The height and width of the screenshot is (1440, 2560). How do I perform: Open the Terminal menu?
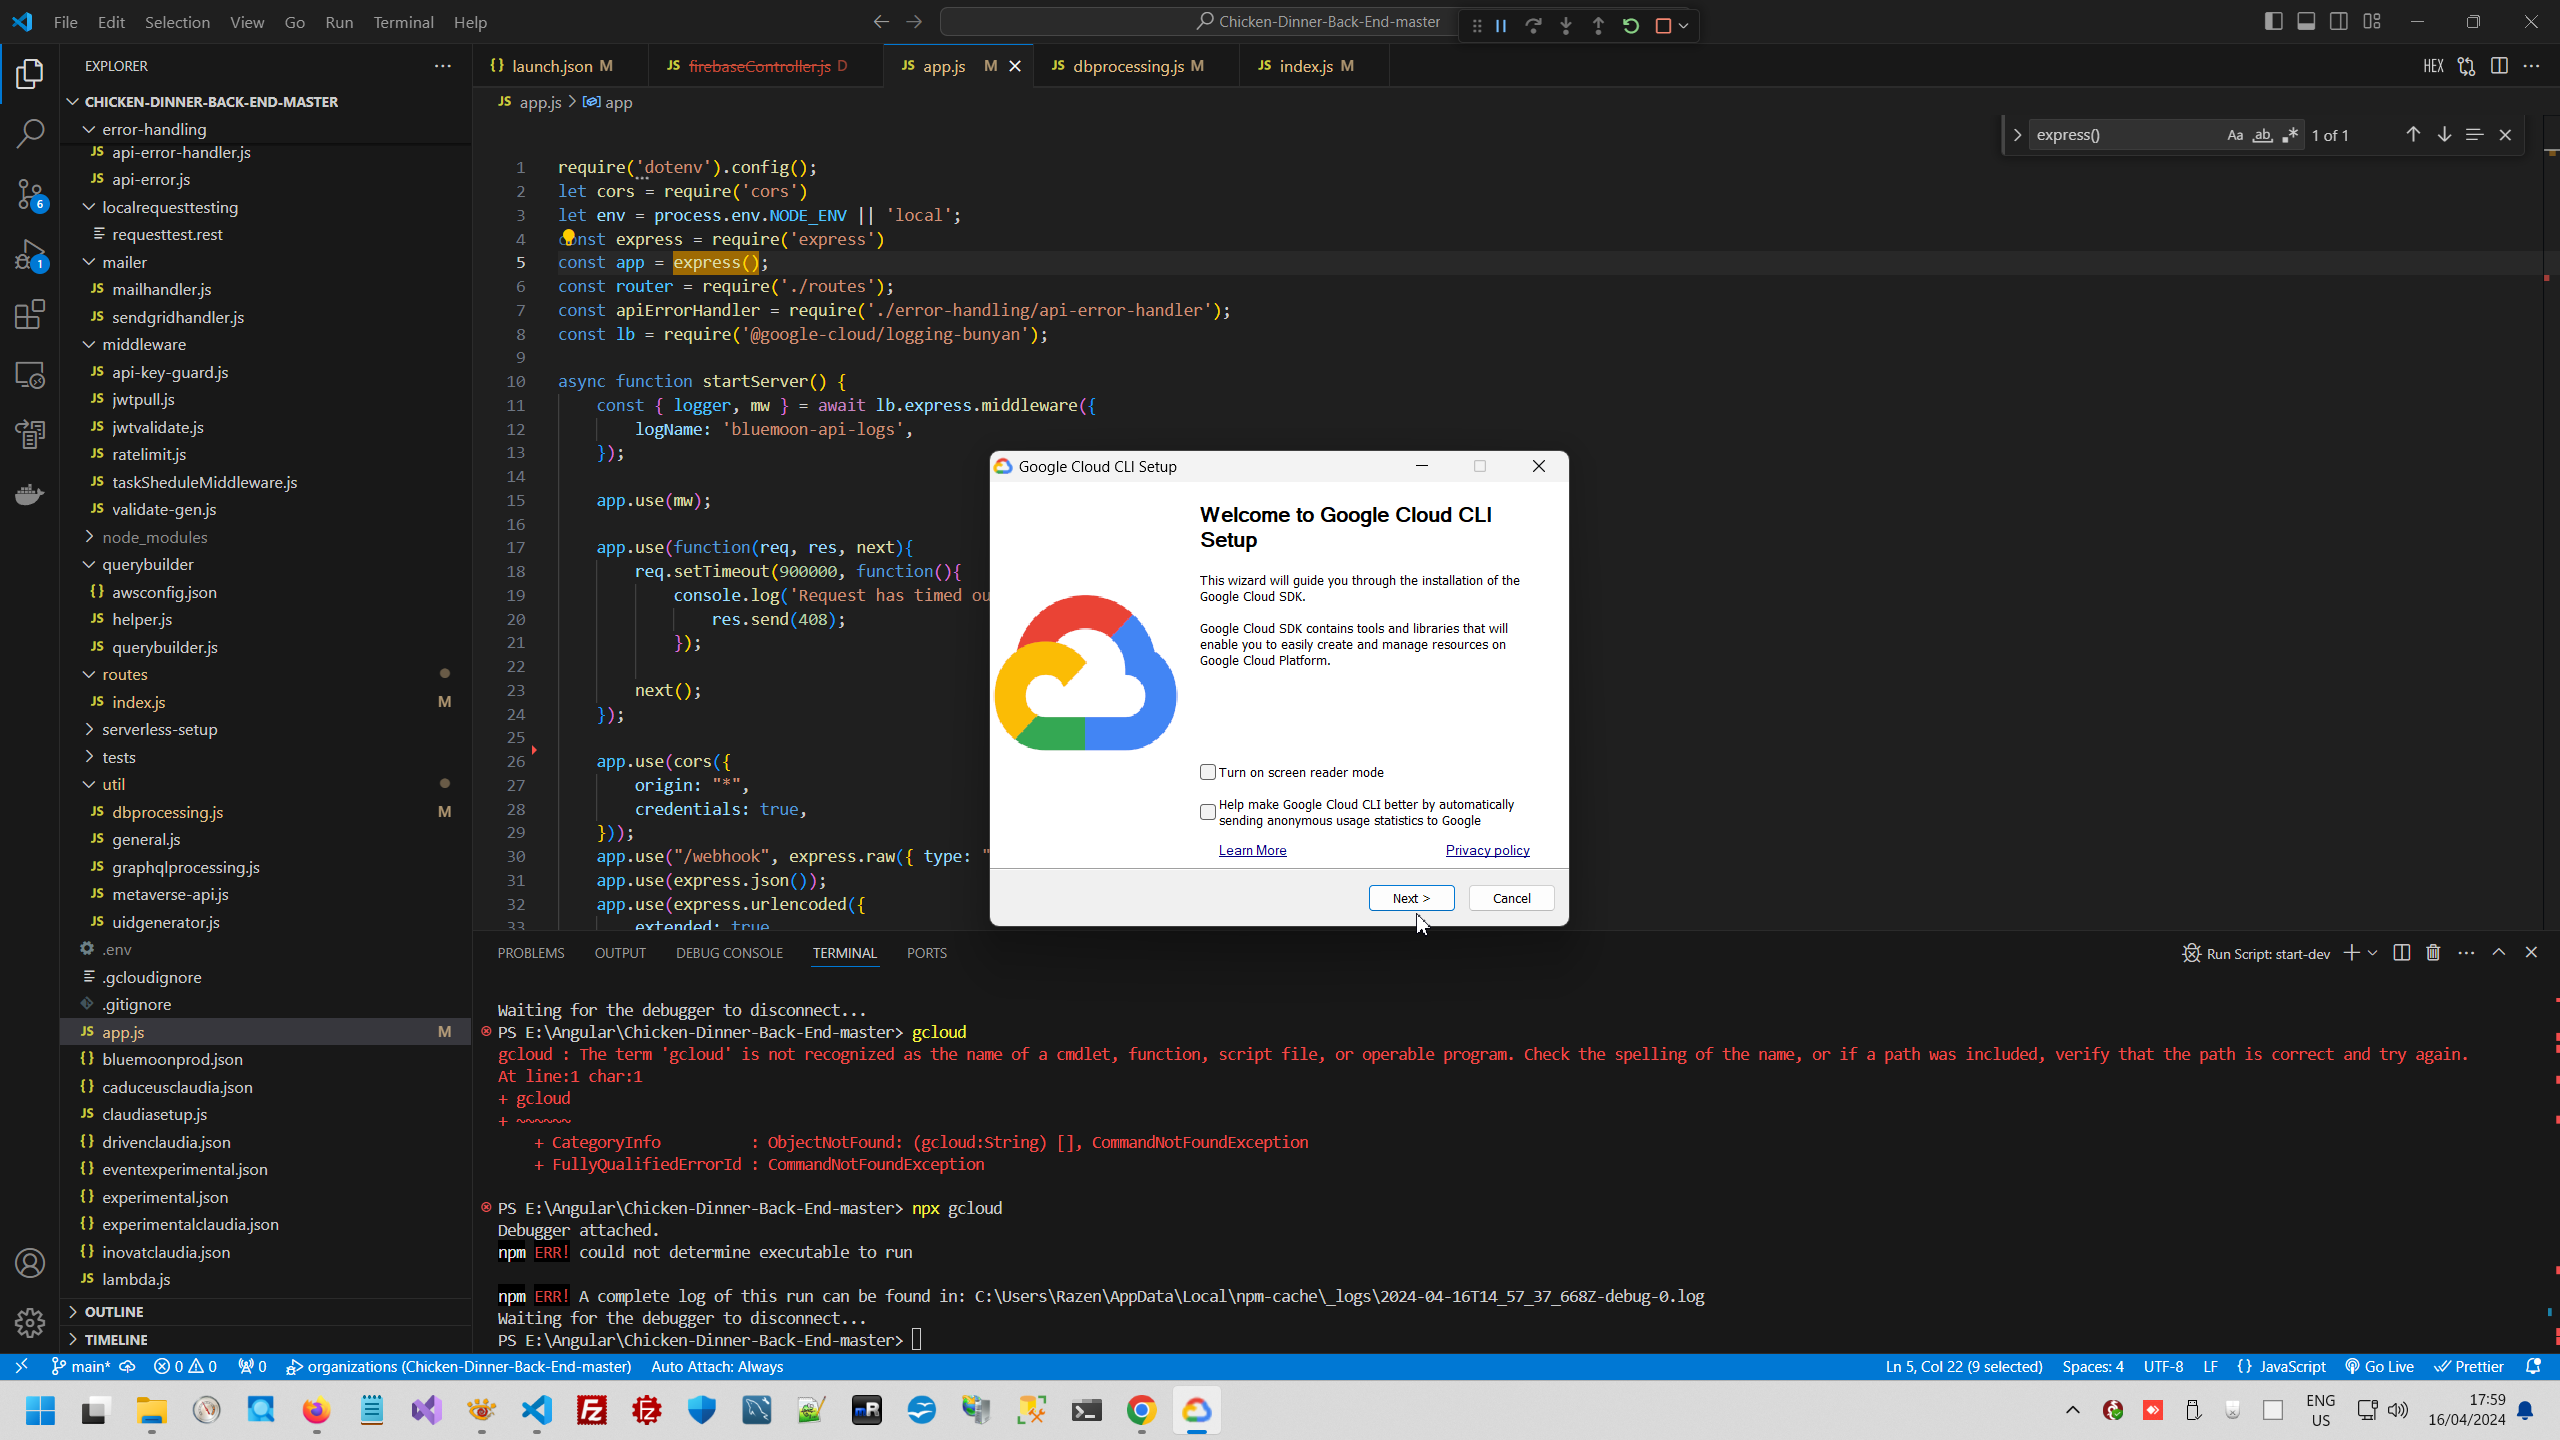[x=403, y=22]
